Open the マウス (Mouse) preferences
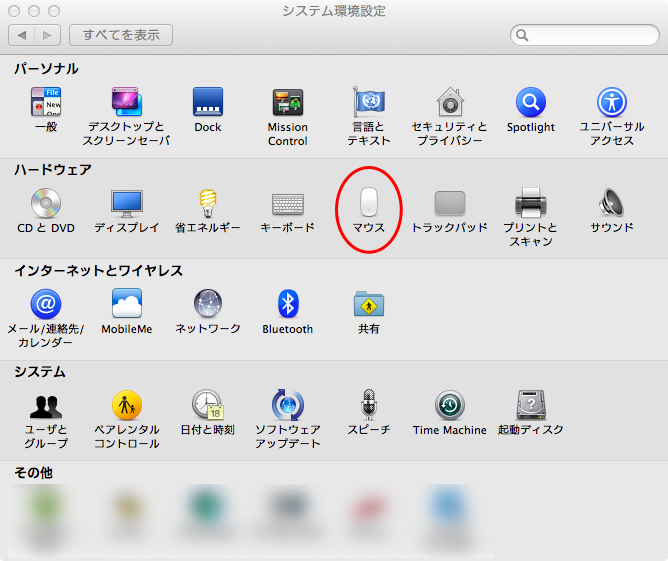The height and width of the screenshot is (561, 668). [x=369, y=204]
